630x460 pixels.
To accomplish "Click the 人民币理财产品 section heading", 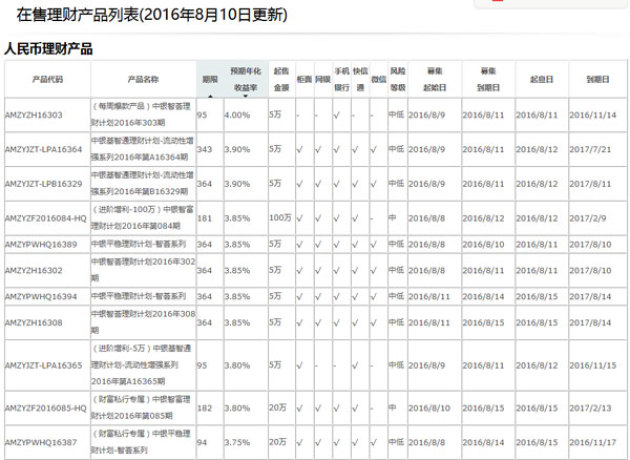I will 49,49.
